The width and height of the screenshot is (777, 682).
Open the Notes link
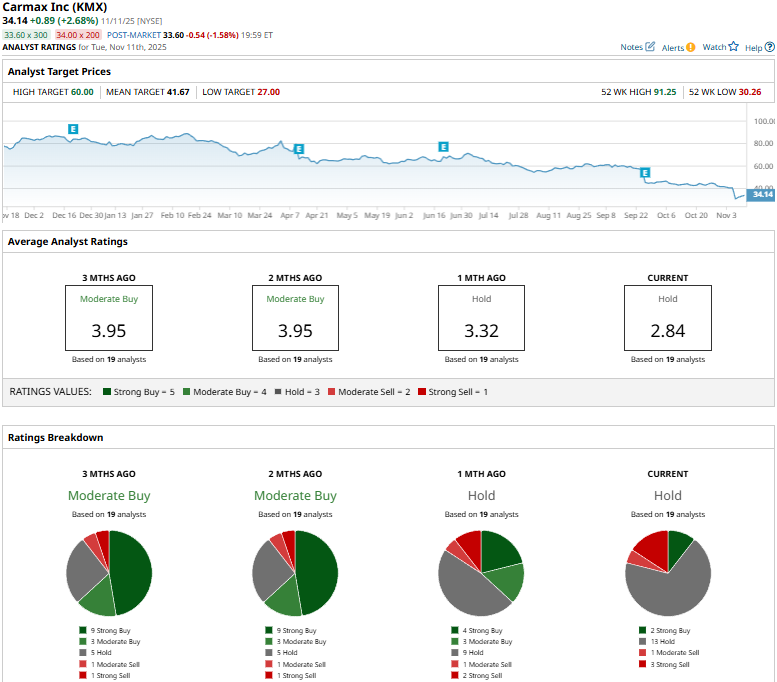tap(631, 47)
